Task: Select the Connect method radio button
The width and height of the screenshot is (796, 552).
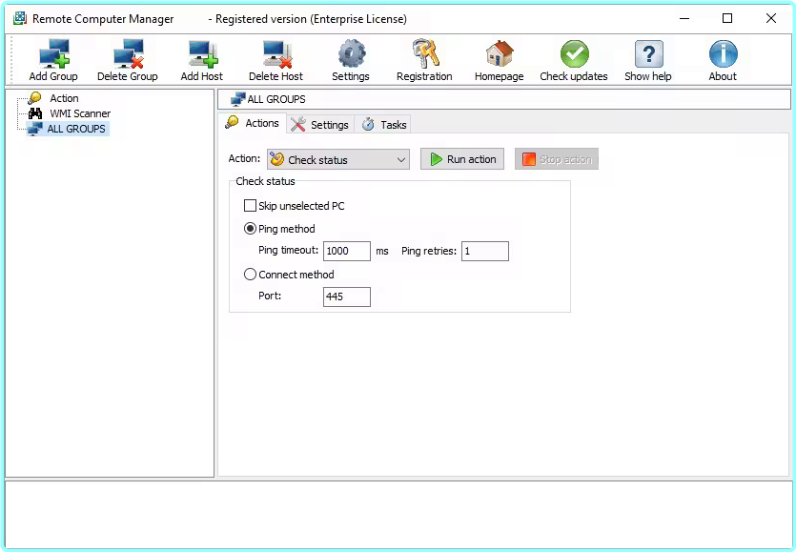Action: click(x=250, y=274)
